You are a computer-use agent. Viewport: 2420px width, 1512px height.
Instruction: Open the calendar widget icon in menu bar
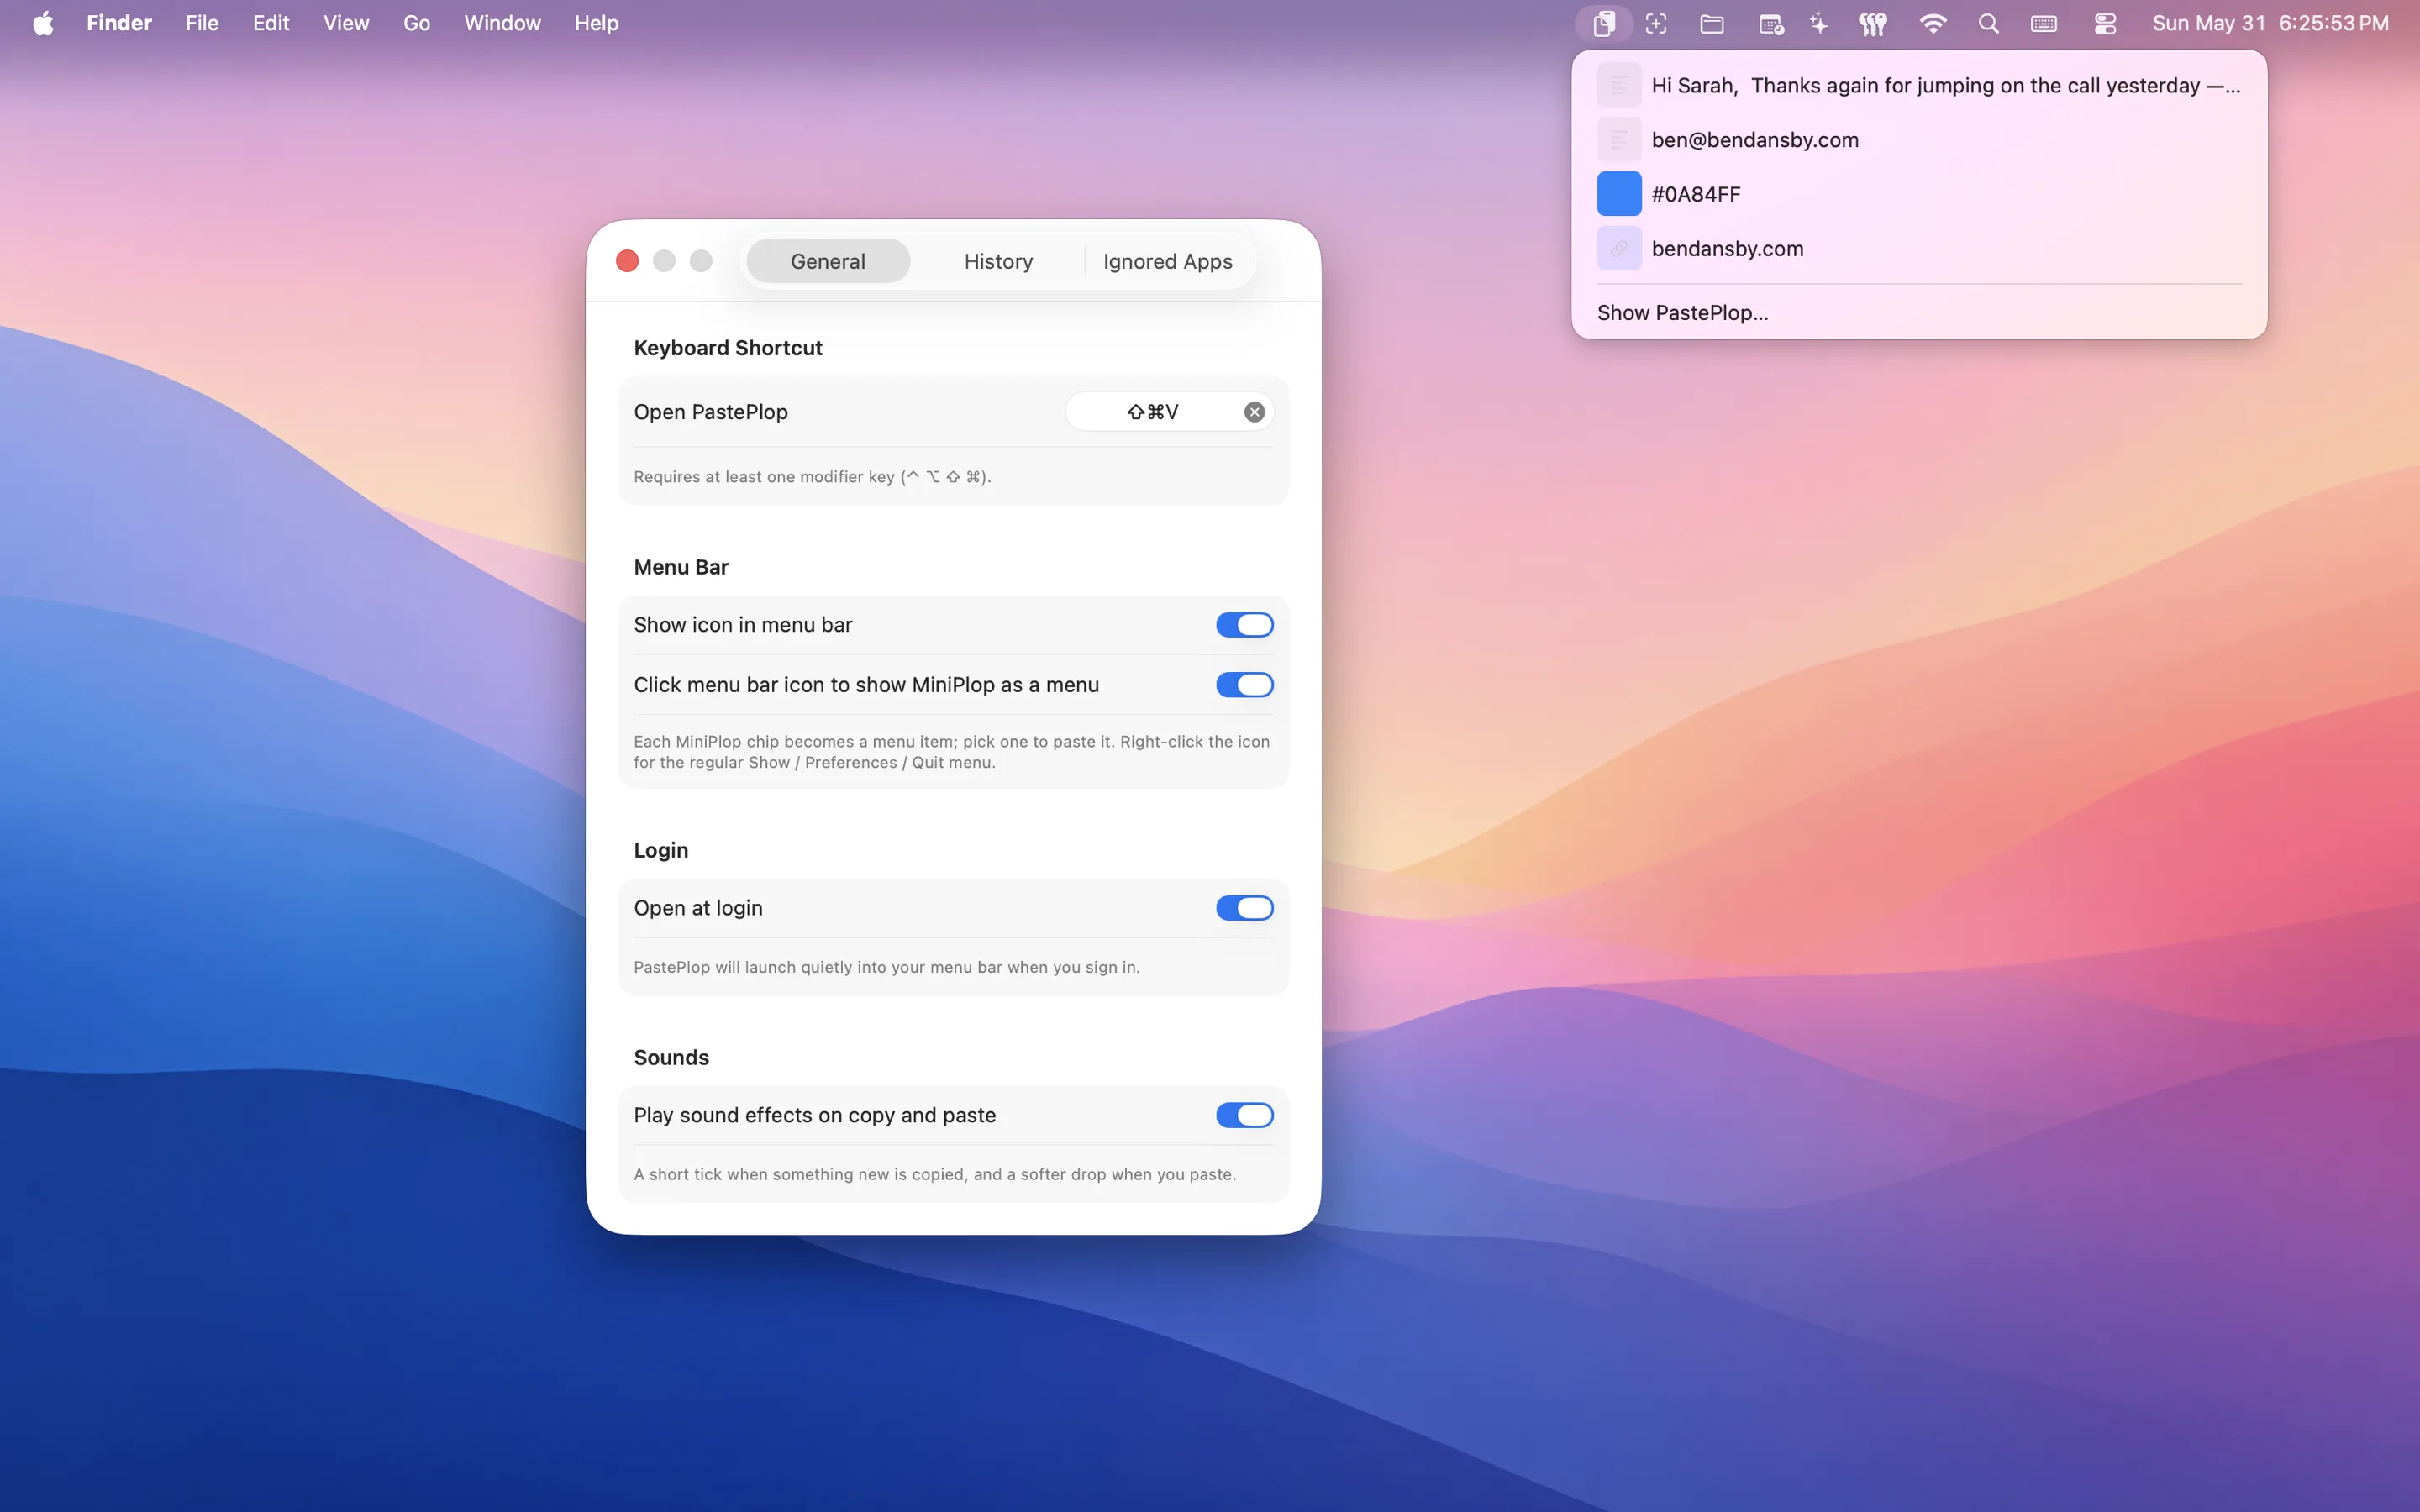1771,24
